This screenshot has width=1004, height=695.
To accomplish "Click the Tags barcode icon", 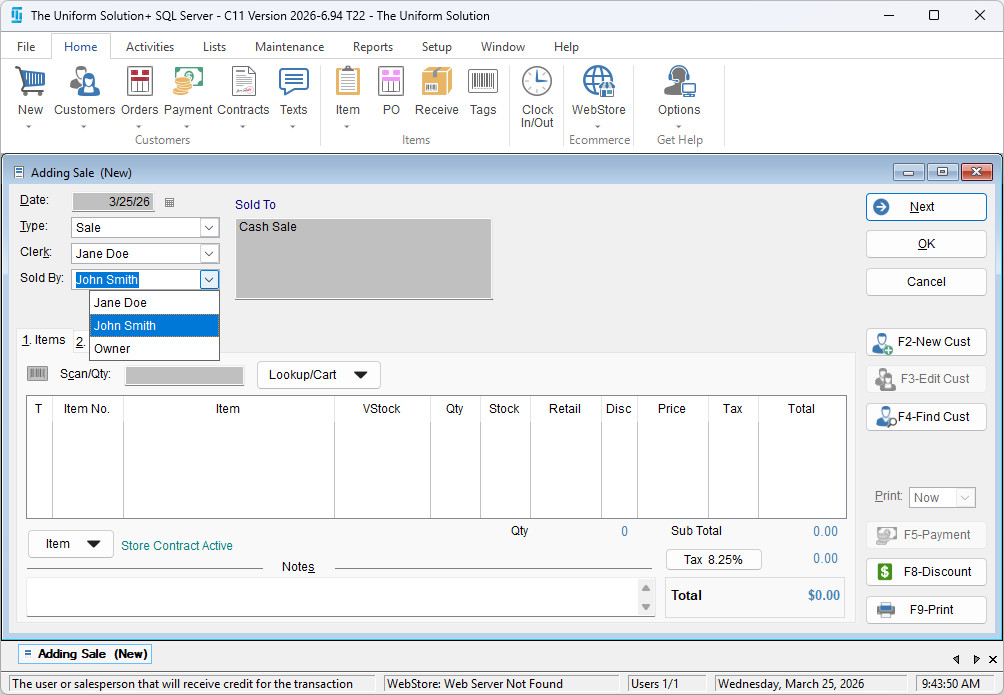I will pos(483,82).
